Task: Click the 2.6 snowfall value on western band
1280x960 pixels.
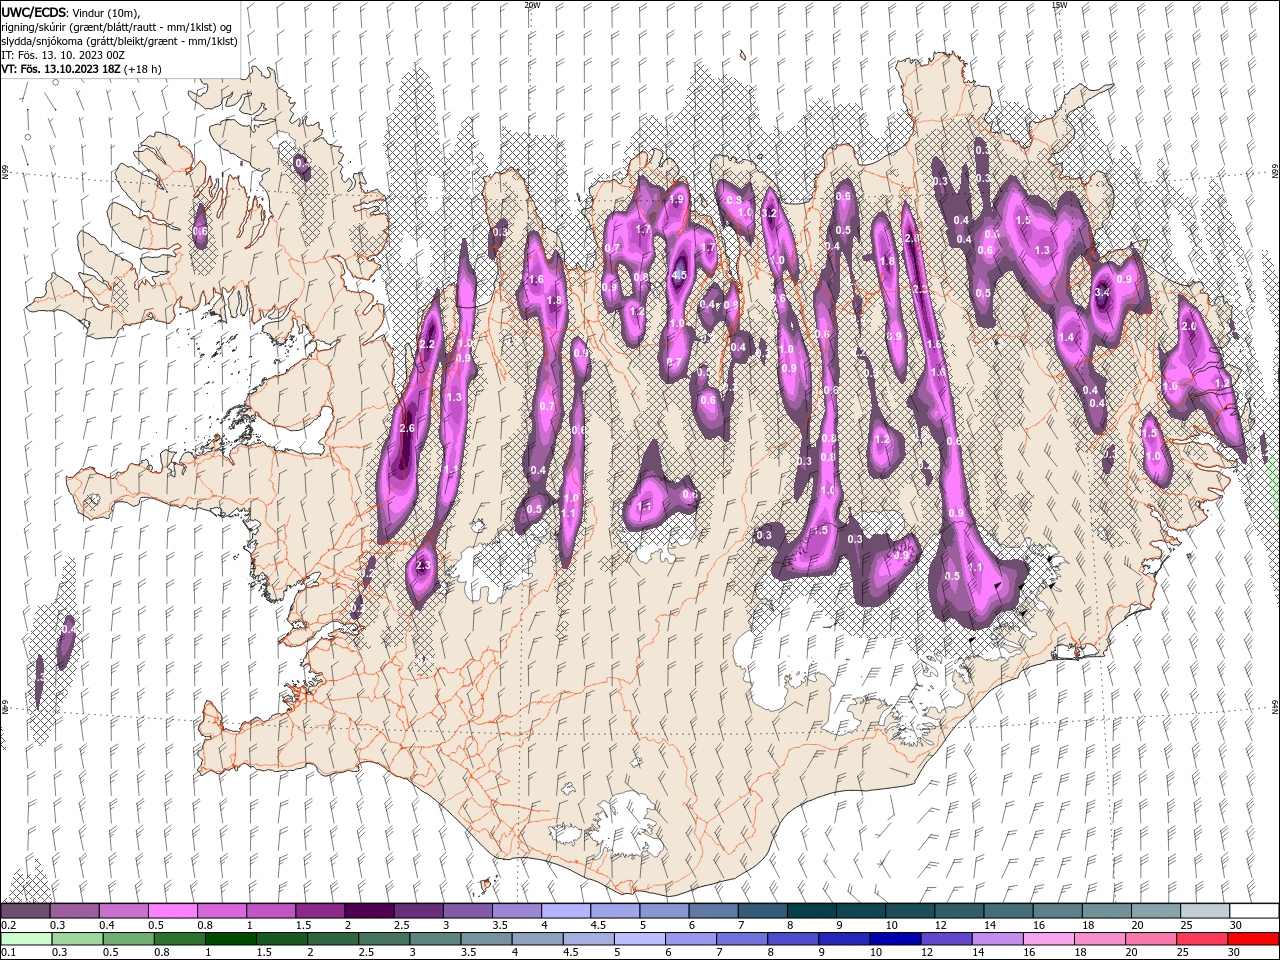Action: [x=406, y=428]
